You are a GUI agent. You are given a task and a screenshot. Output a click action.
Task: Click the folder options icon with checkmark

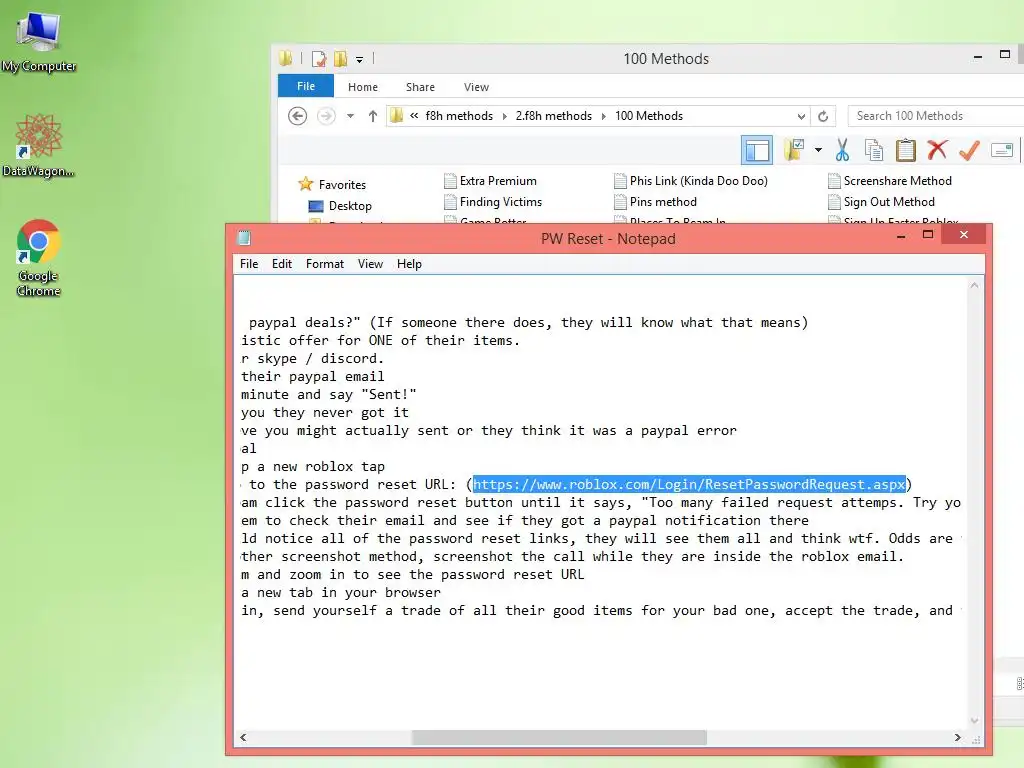[x=794, y=150]
